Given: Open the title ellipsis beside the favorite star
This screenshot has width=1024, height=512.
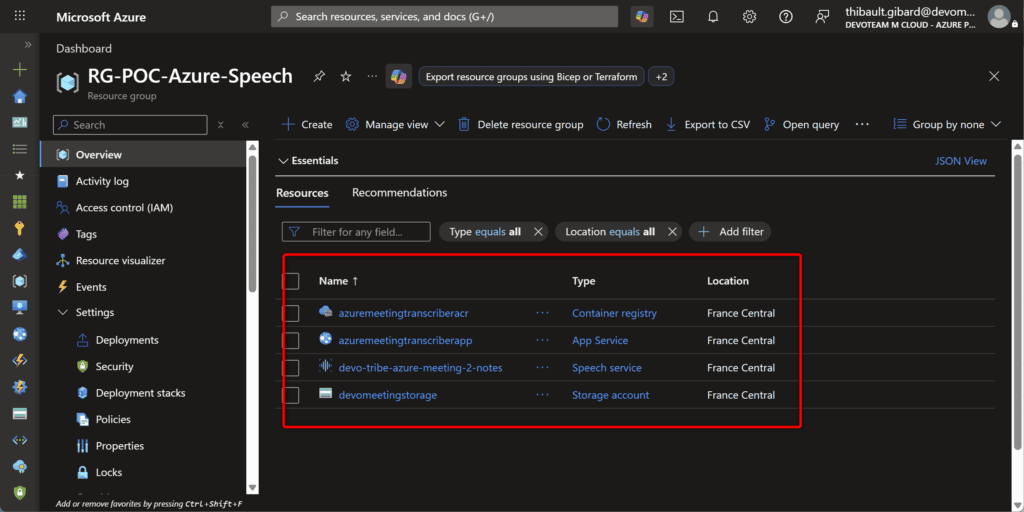Looking at the screenshot, I should click(x=372, y=76).
